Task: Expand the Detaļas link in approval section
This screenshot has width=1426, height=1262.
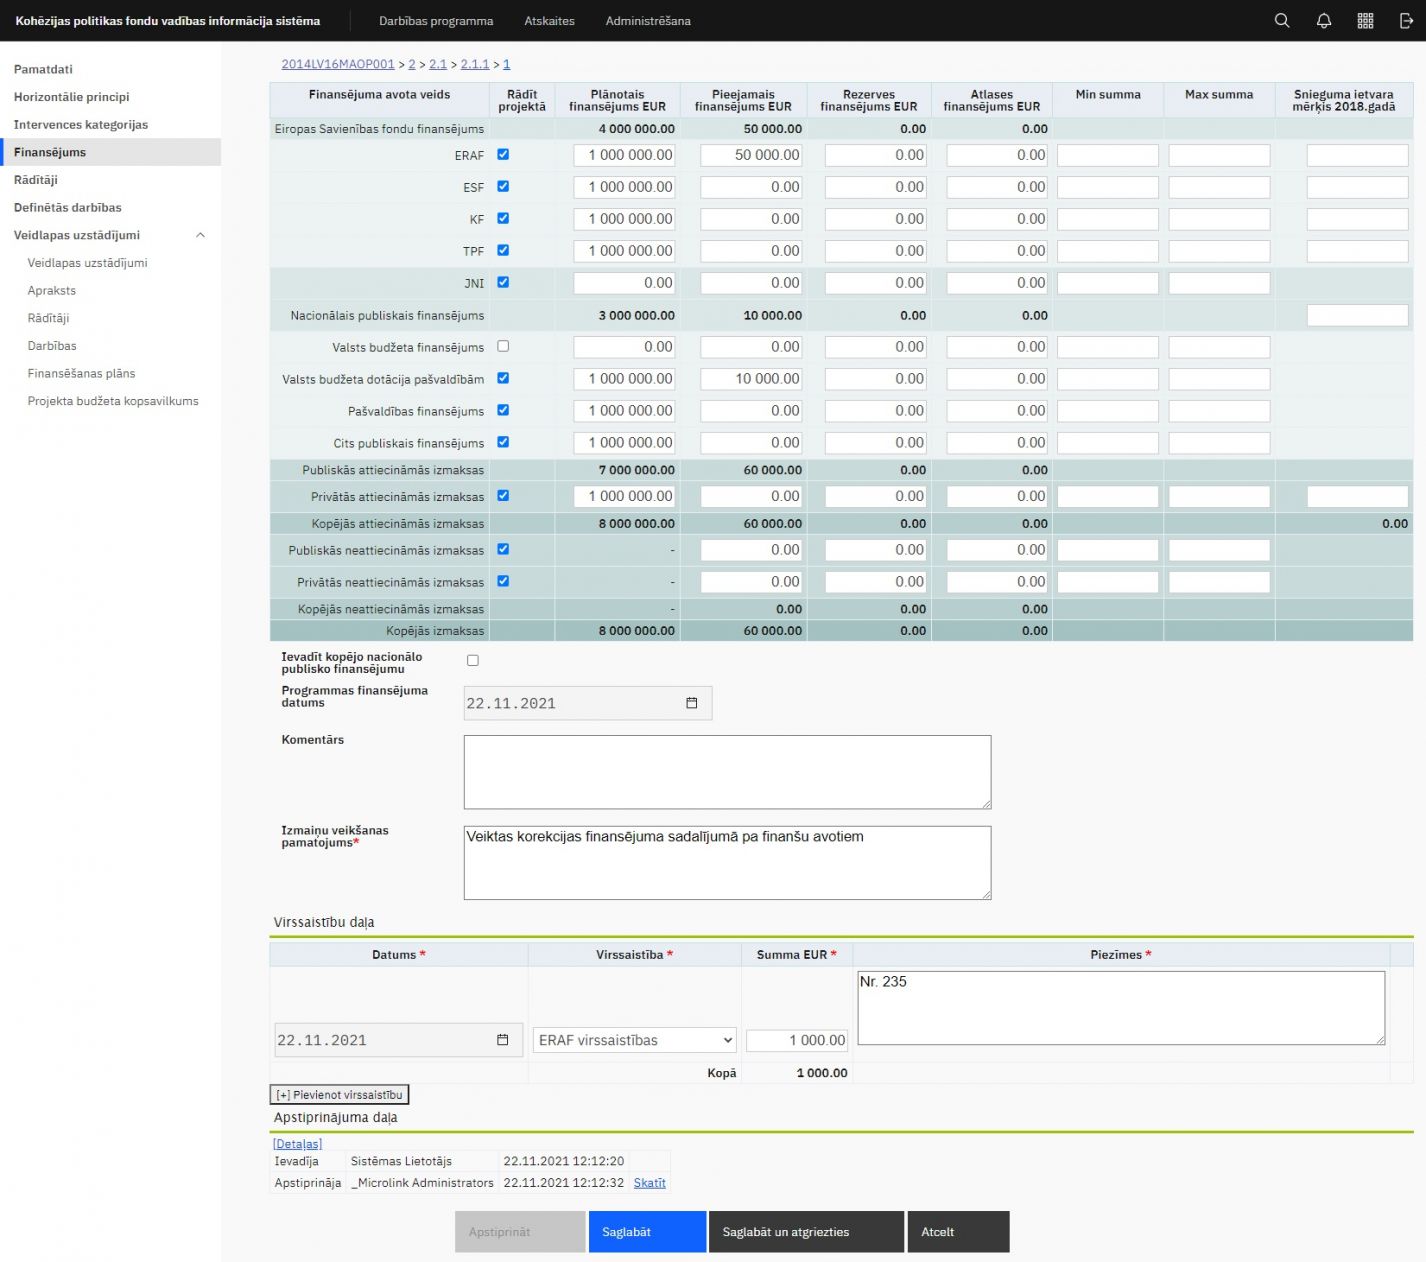Action: tap(297, 1143)
